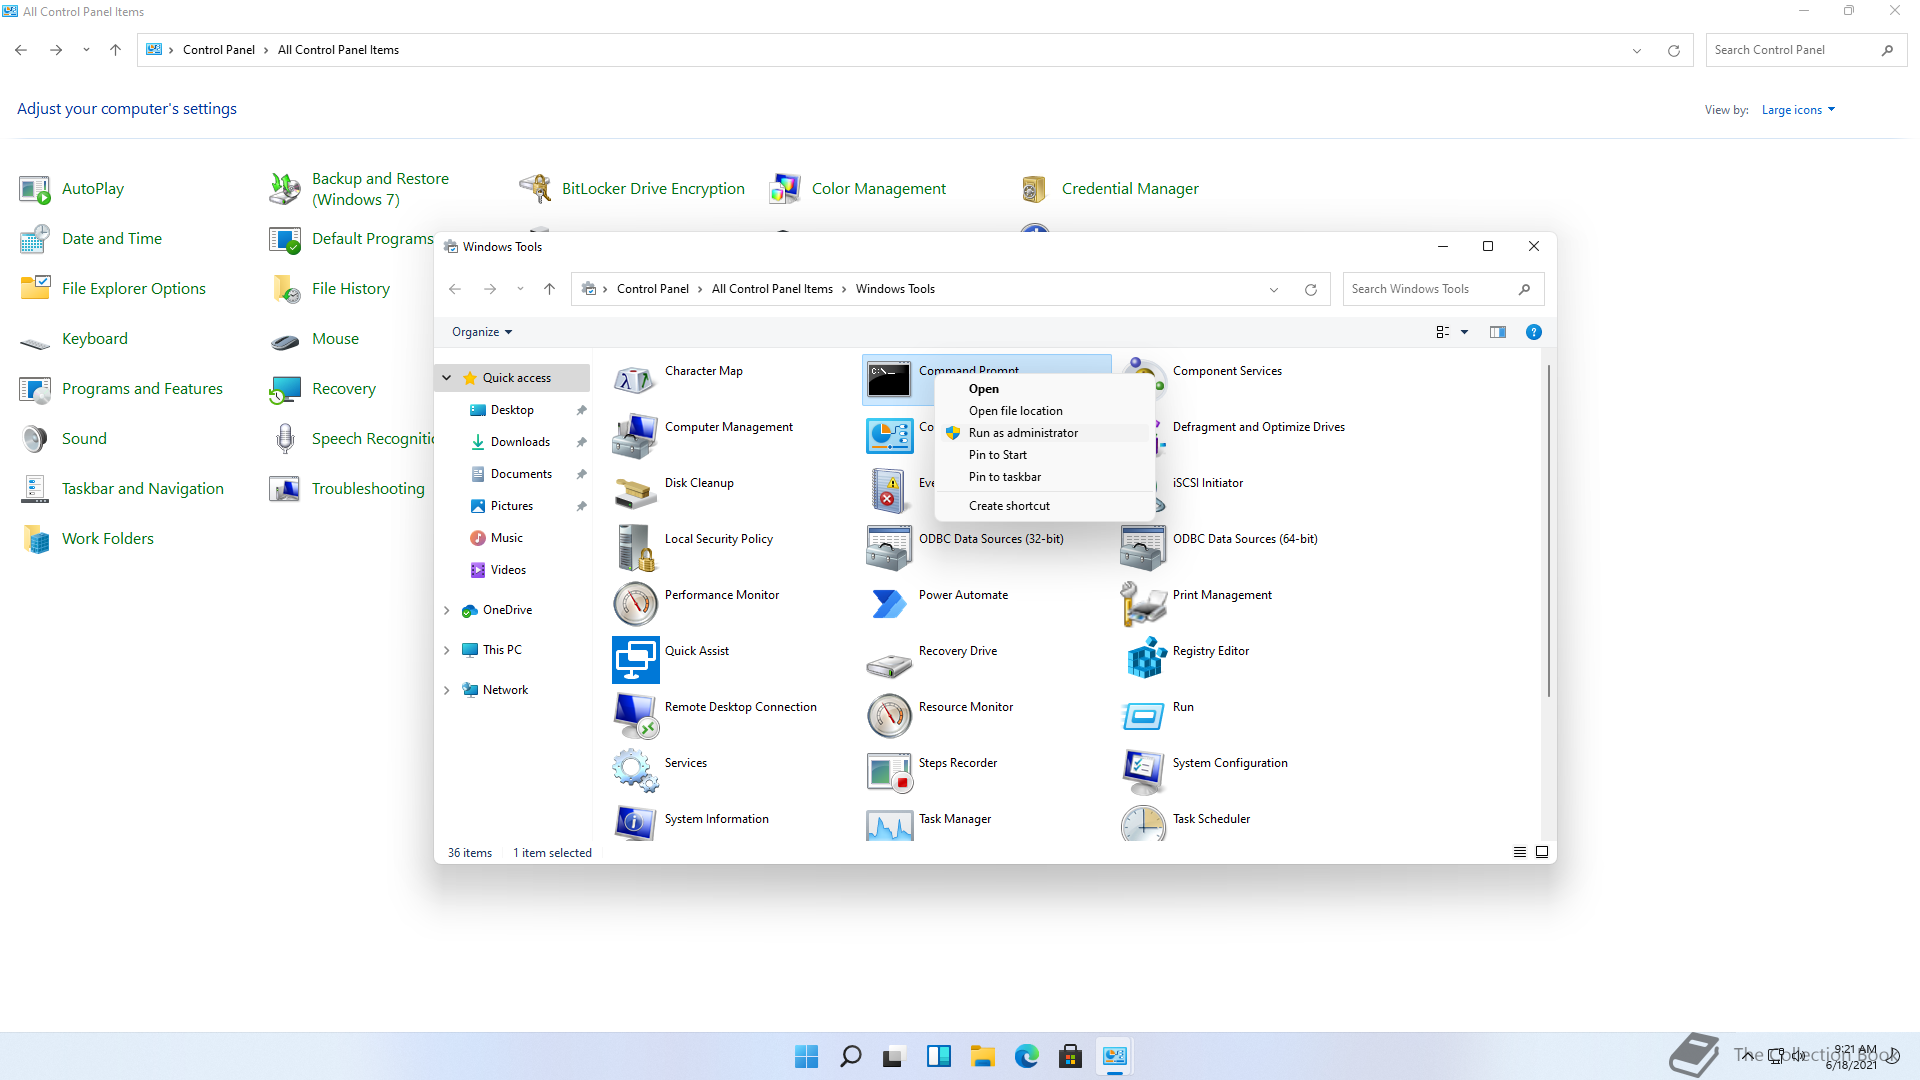The height and width of the screenshot is (1080, 1920).
Task: Open Remote Desktop Connection icon
Action: 635,716
